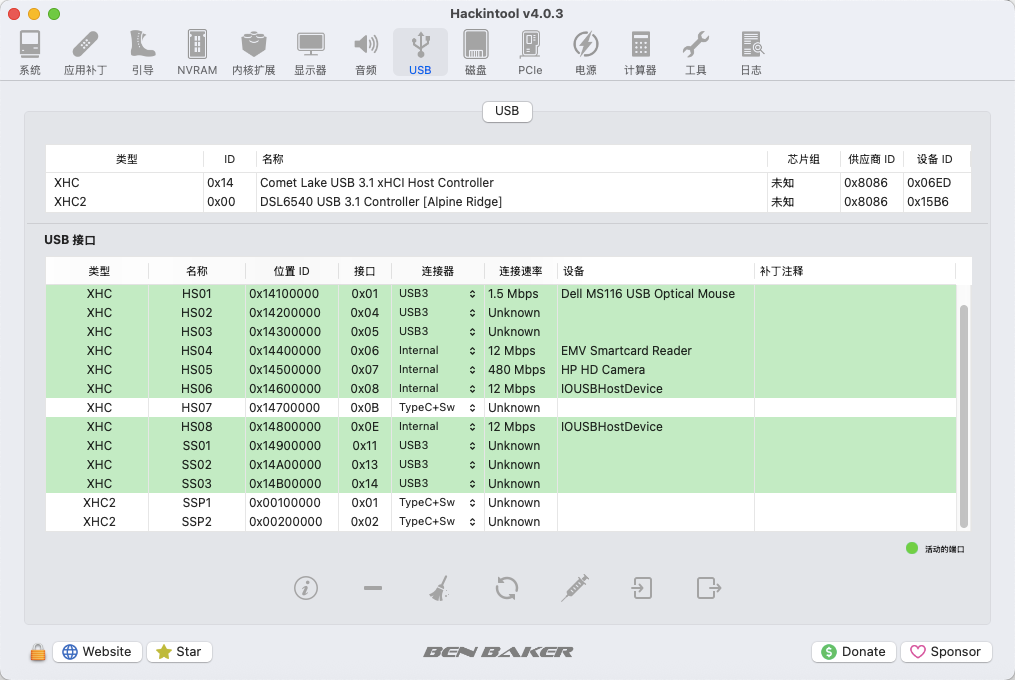Viewport: 1015px width, 680px height.
Task: Click the Donate button
Action: pos(853,652)
